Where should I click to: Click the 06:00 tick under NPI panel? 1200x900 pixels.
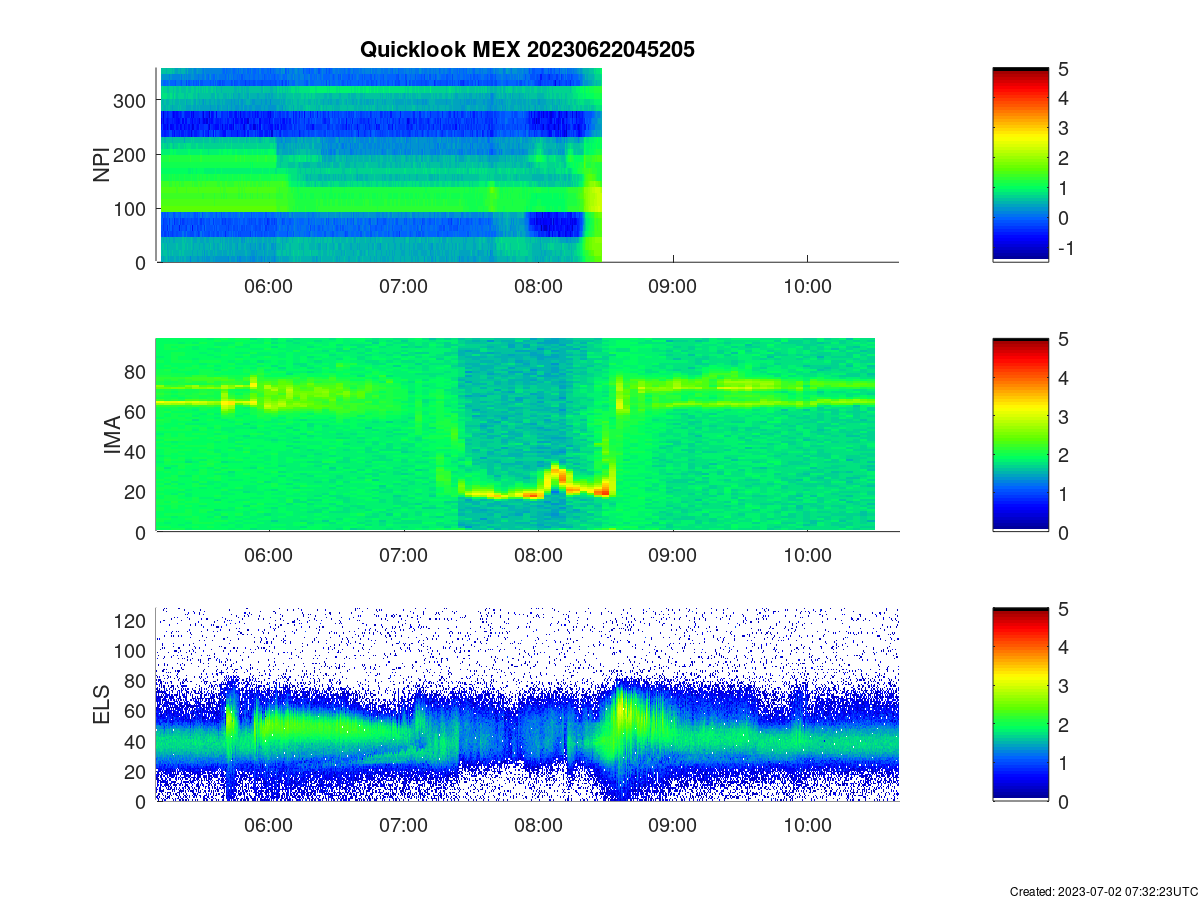tap(269, 286)
